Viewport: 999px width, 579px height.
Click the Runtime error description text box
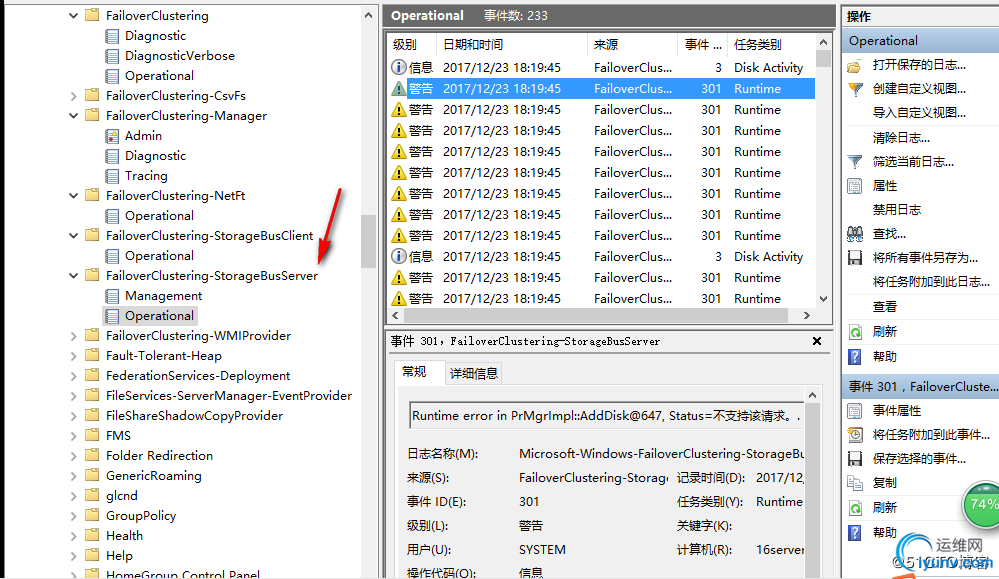pos(606,416)
